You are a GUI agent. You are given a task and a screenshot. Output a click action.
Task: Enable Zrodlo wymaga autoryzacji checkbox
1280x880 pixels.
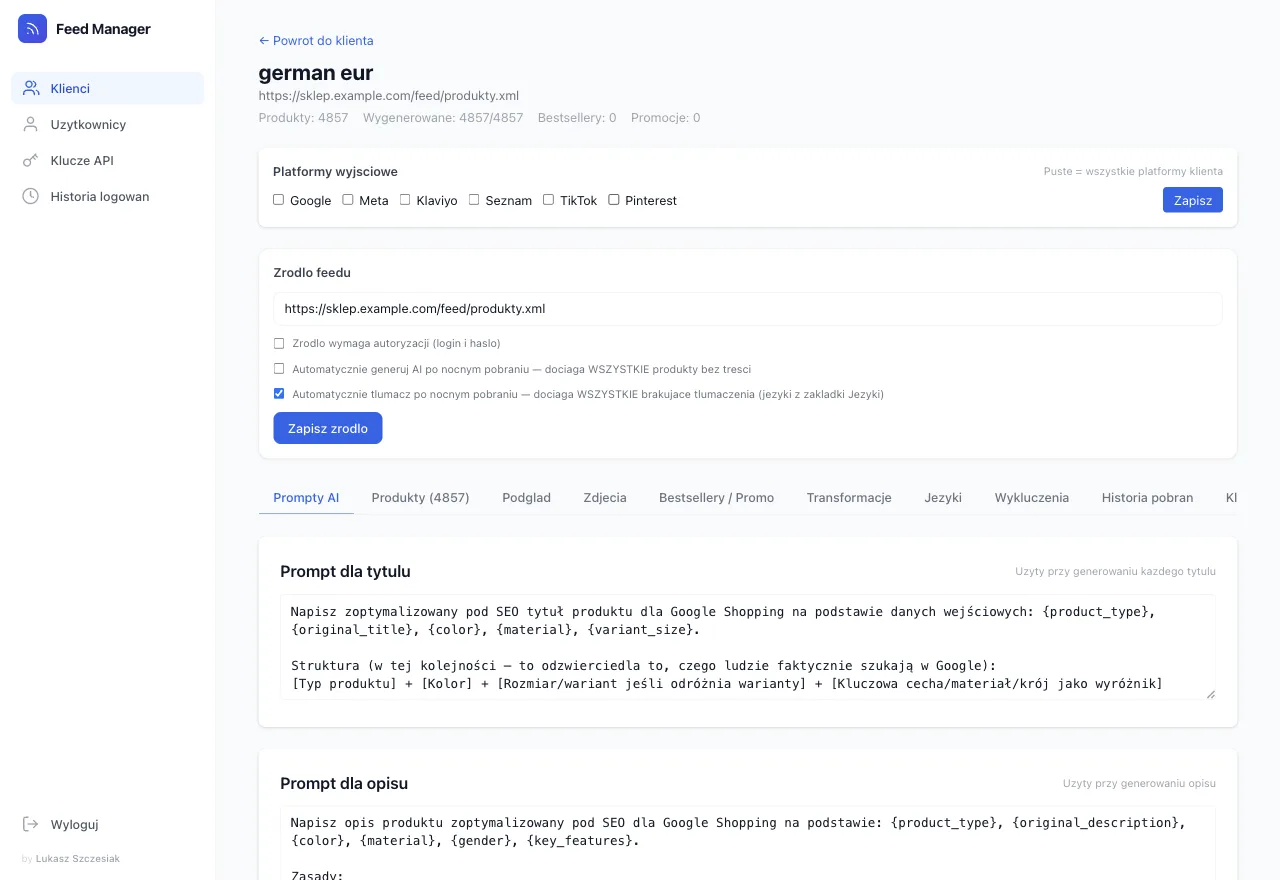[x=279, y=343]
